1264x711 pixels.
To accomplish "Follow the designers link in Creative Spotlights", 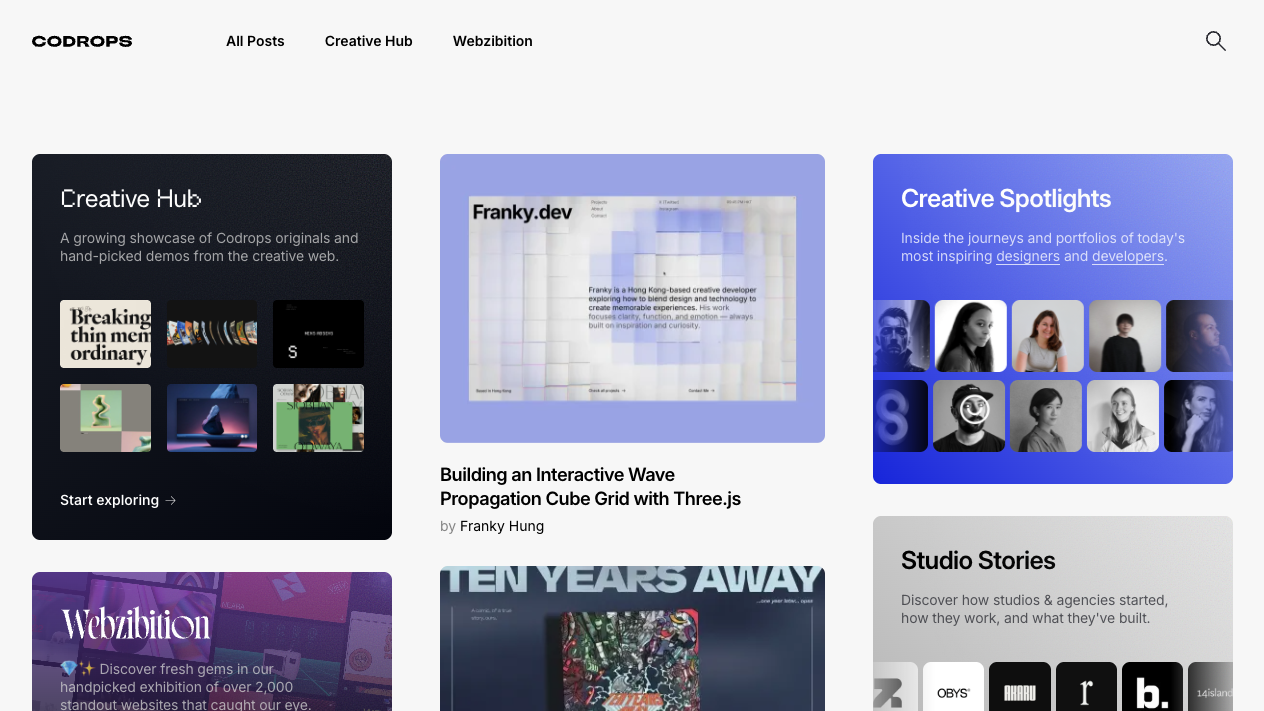I will pos(1028,256).
